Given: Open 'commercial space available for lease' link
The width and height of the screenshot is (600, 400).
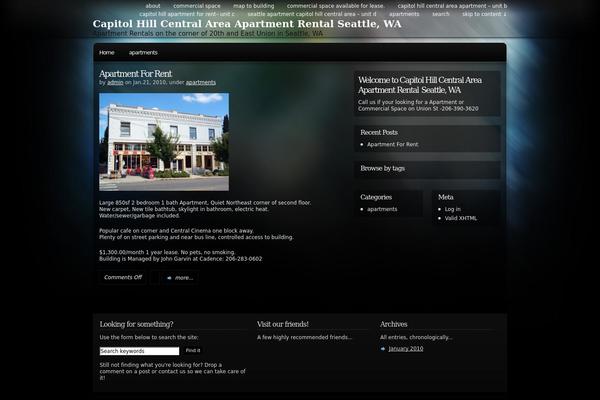Looking at the screenshot, I should [335, 6].
